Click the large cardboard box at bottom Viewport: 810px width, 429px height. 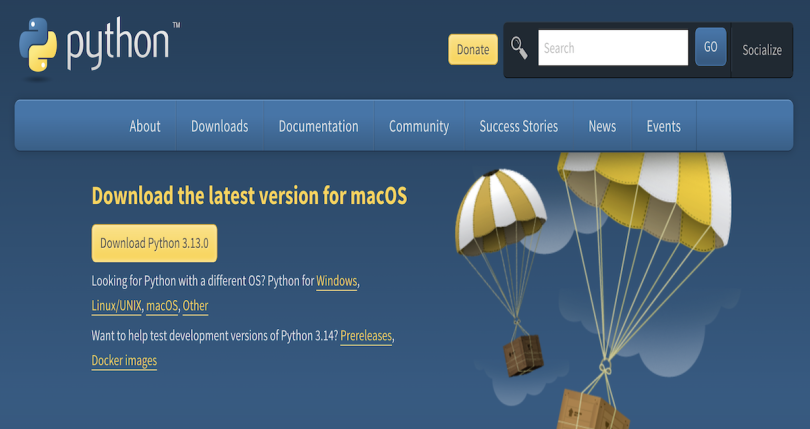593,408
